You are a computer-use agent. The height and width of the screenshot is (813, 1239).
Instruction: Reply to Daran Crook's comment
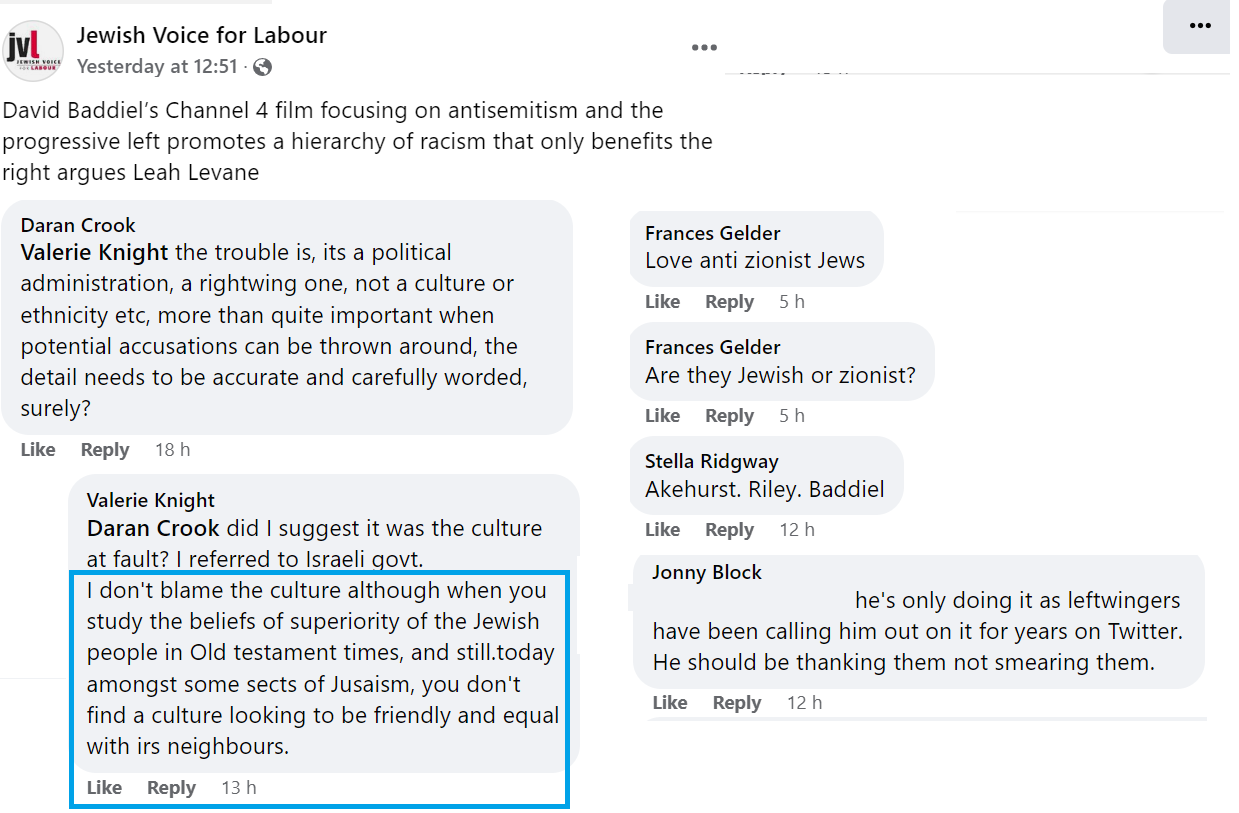(105, 450)
